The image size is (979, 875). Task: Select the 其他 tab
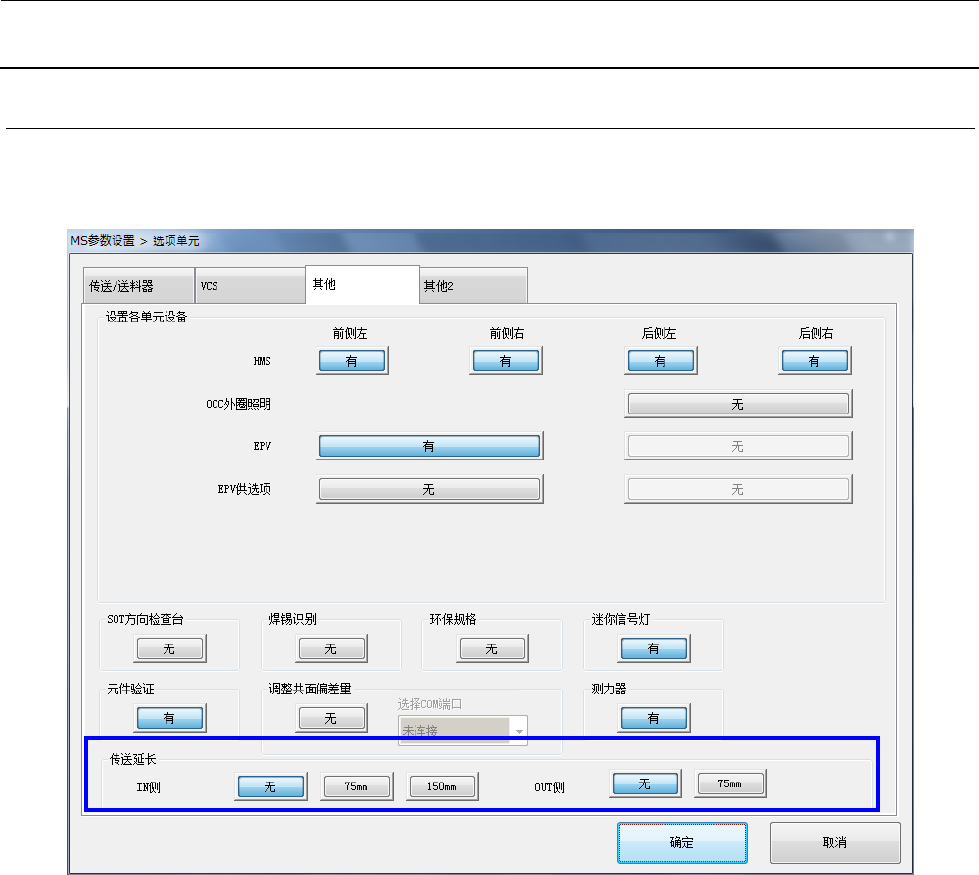(362, 285)
